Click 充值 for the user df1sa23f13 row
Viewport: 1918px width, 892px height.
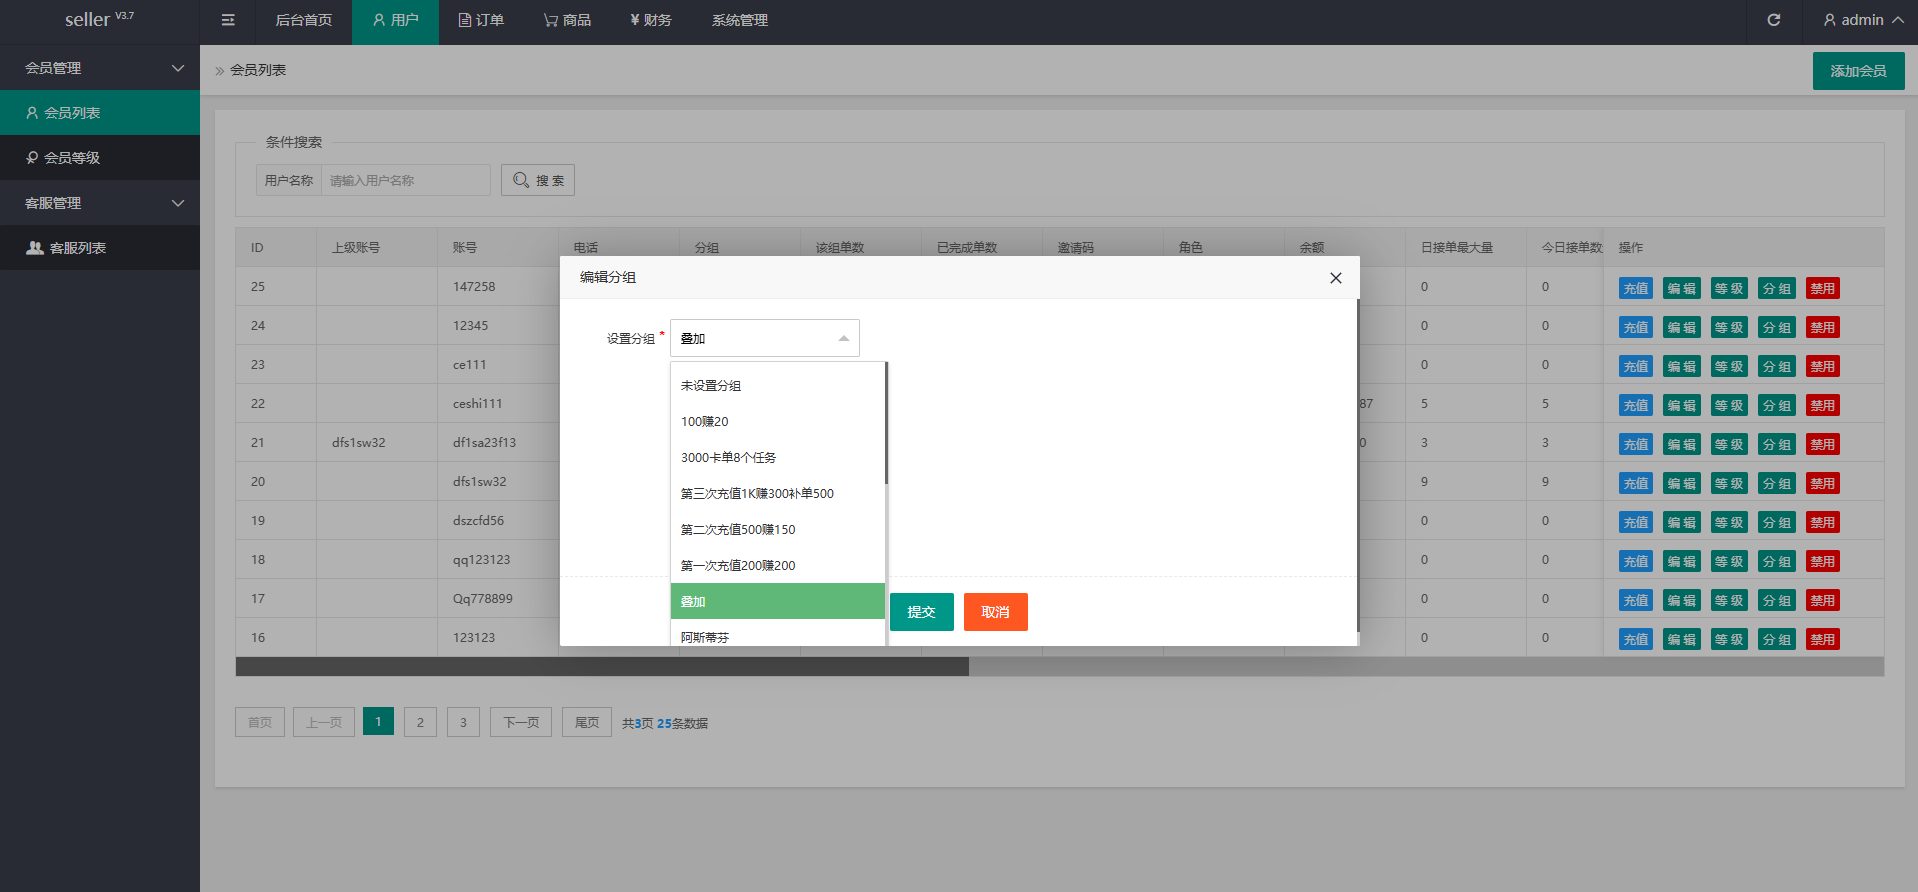[1636, 444]
